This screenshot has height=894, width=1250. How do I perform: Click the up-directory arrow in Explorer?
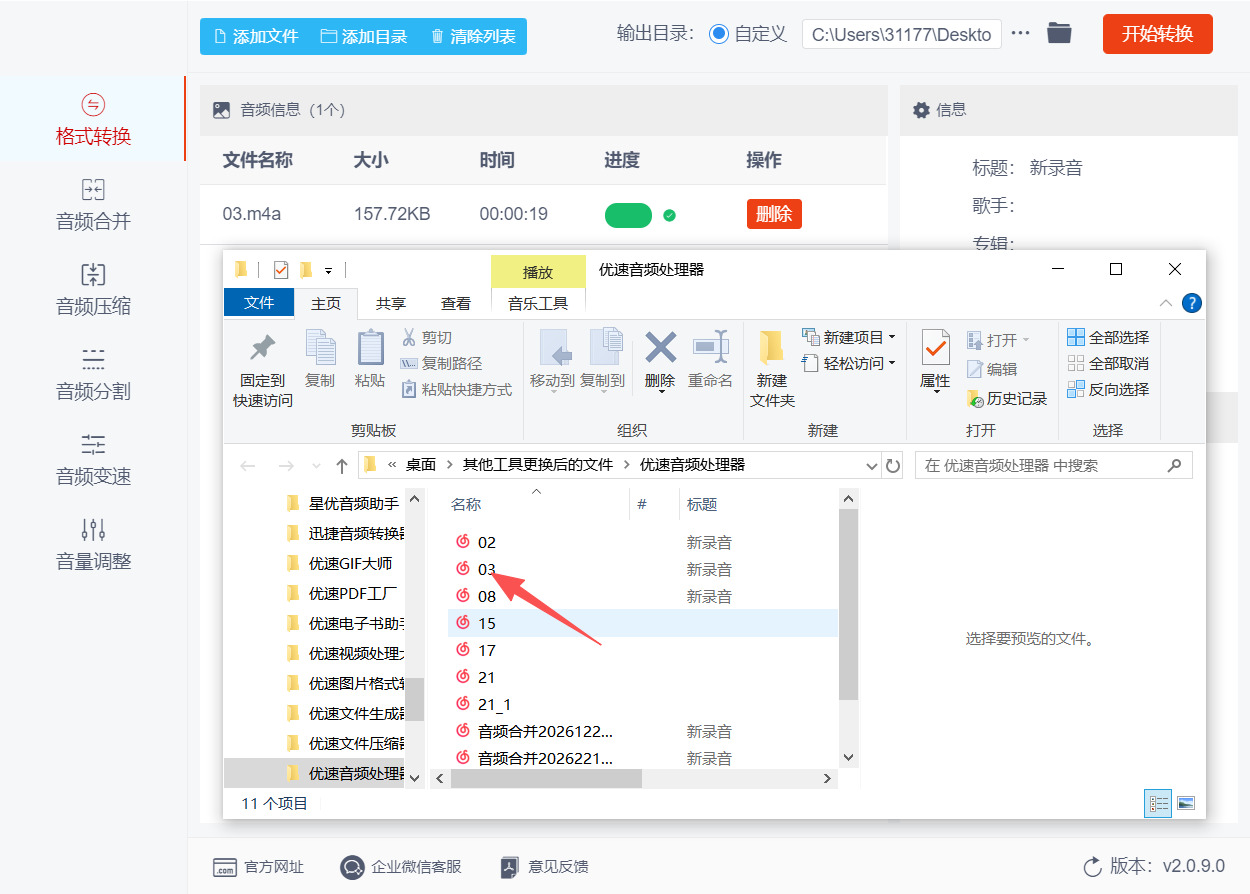tap(342, 466)
